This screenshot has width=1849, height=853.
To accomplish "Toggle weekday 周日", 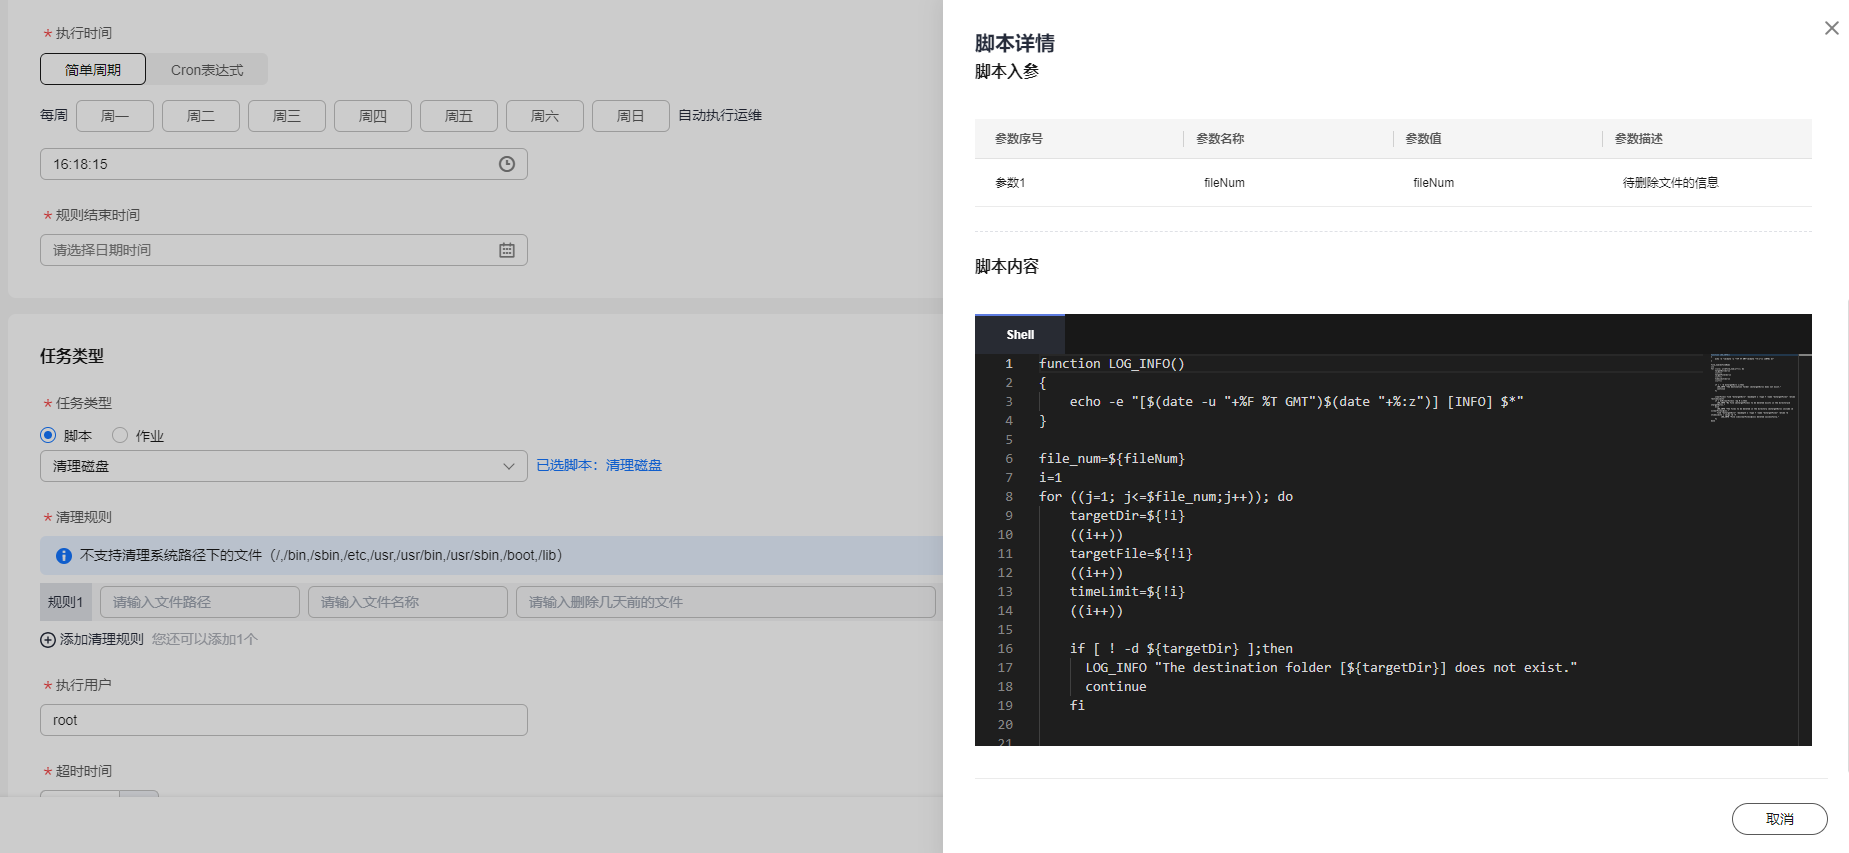I will coord(631,116).
